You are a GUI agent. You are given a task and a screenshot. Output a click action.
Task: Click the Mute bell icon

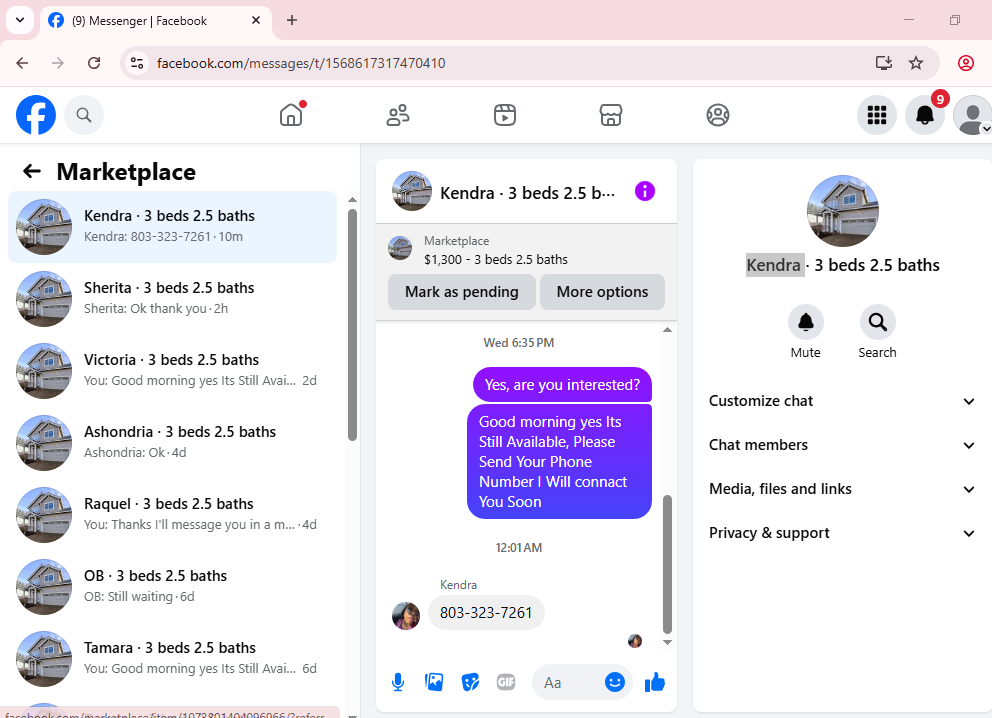click(x=805, y=322)
